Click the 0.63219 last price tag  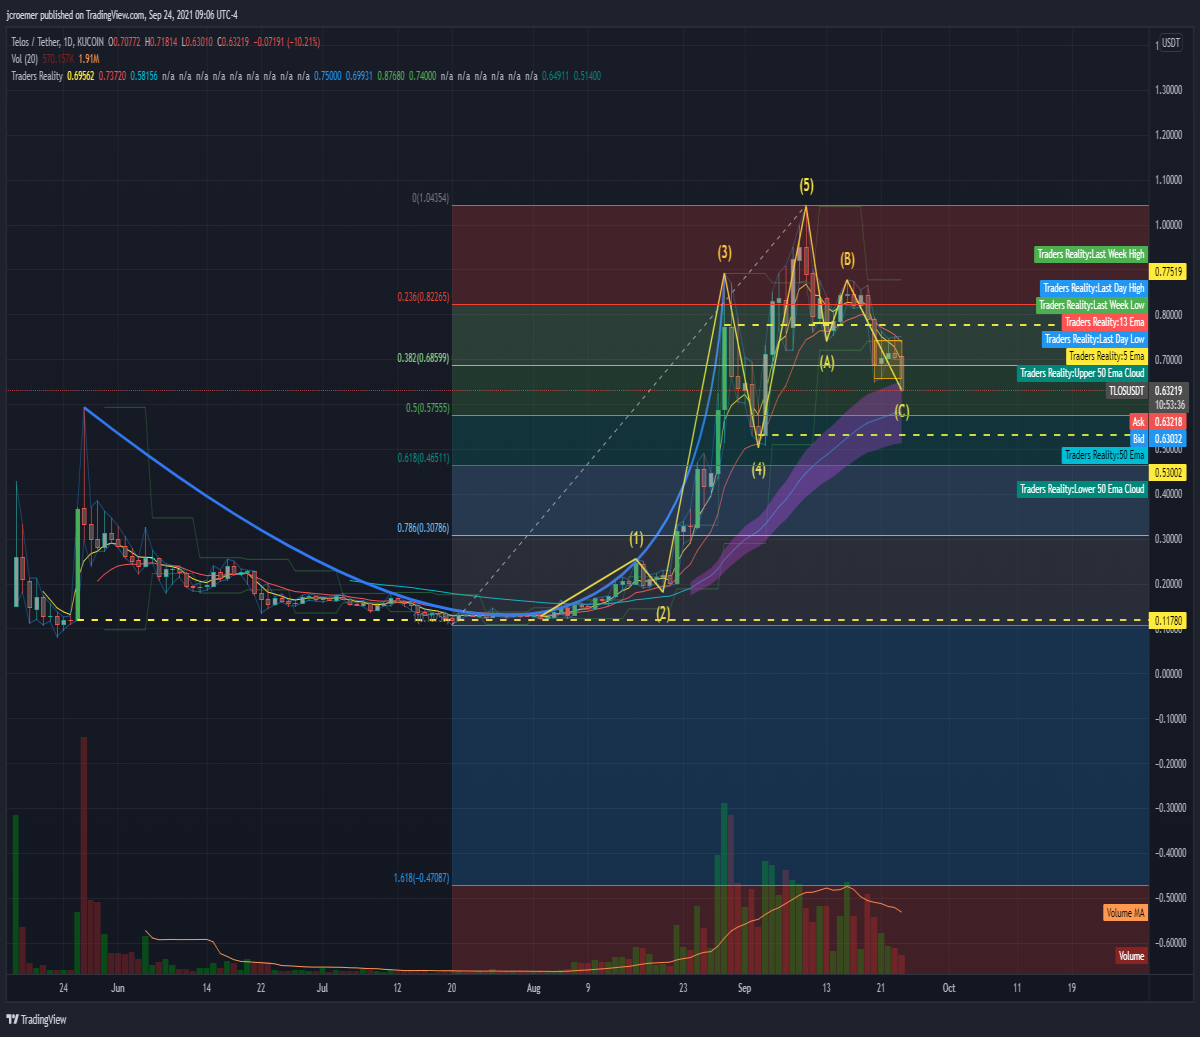coord(1169,391)
